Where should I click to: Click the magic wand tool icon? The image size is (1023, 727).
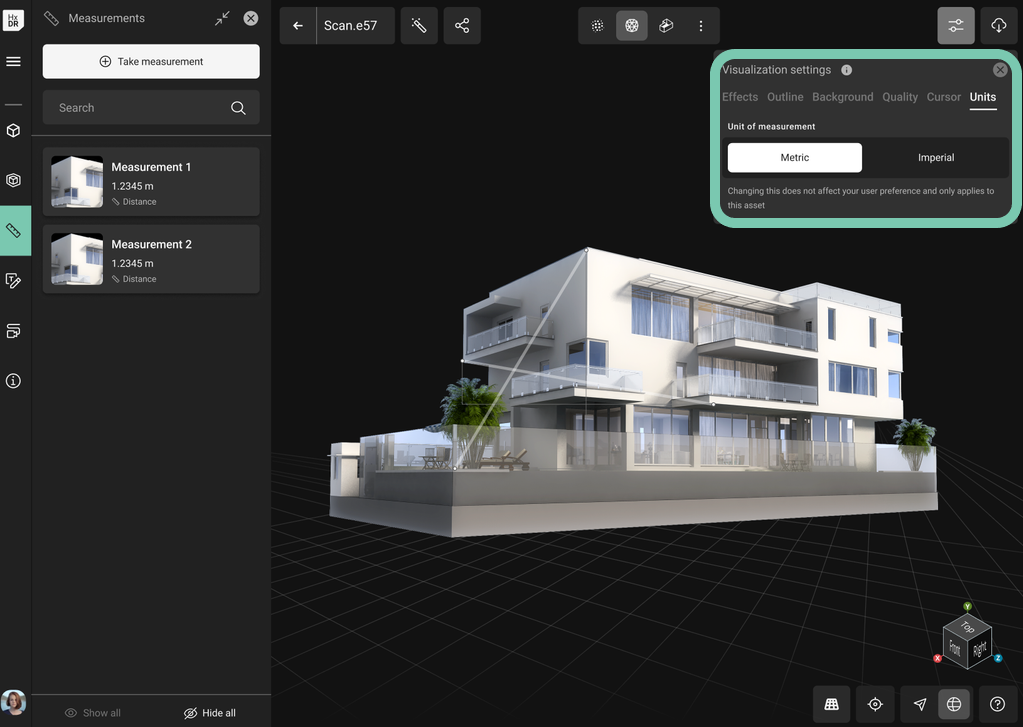point(419,26)
